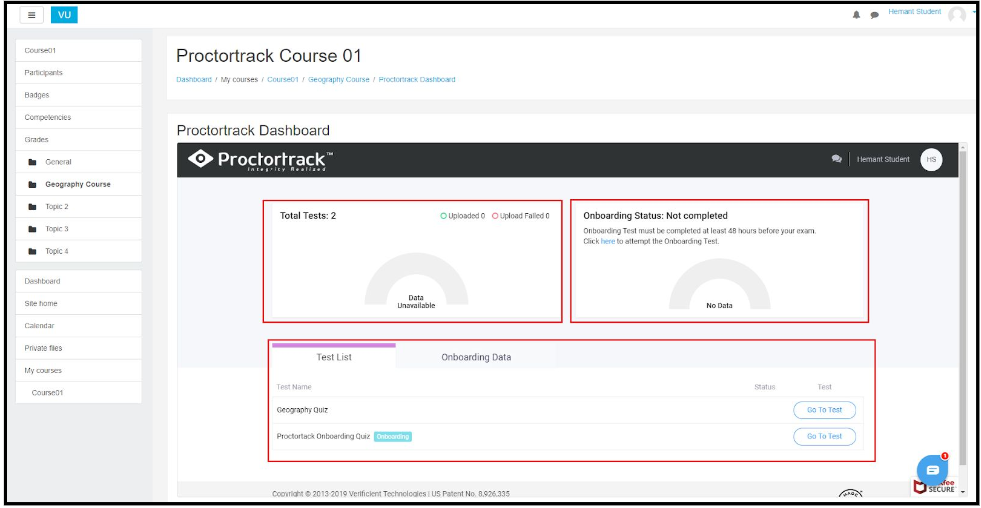Click the Proctortrack logo
The height and width of the screenshot is (508, 981).
(x=261, y=160)
